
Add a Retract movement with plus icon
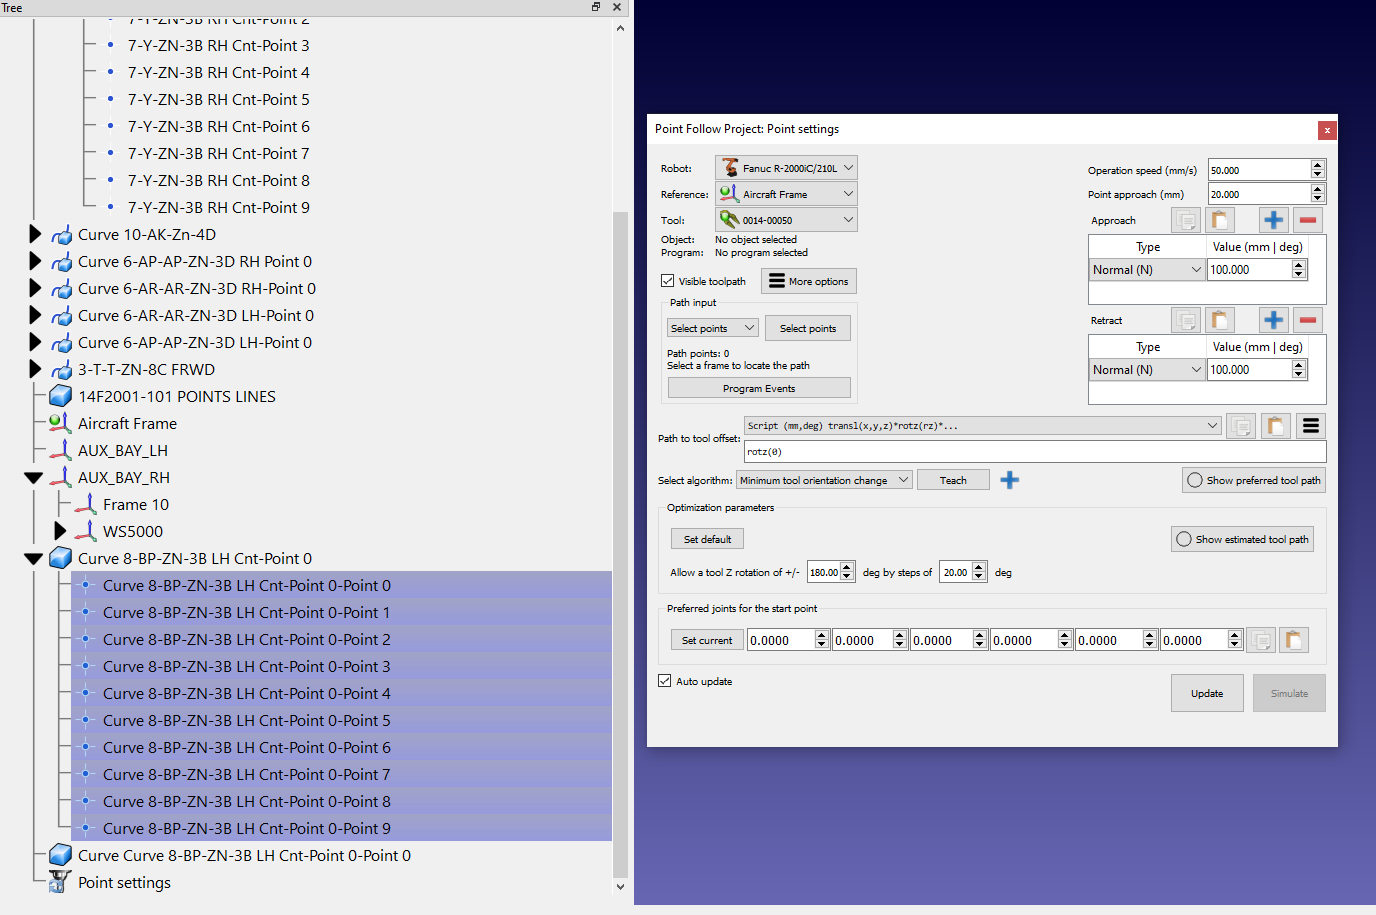[x=1273, y=320]
